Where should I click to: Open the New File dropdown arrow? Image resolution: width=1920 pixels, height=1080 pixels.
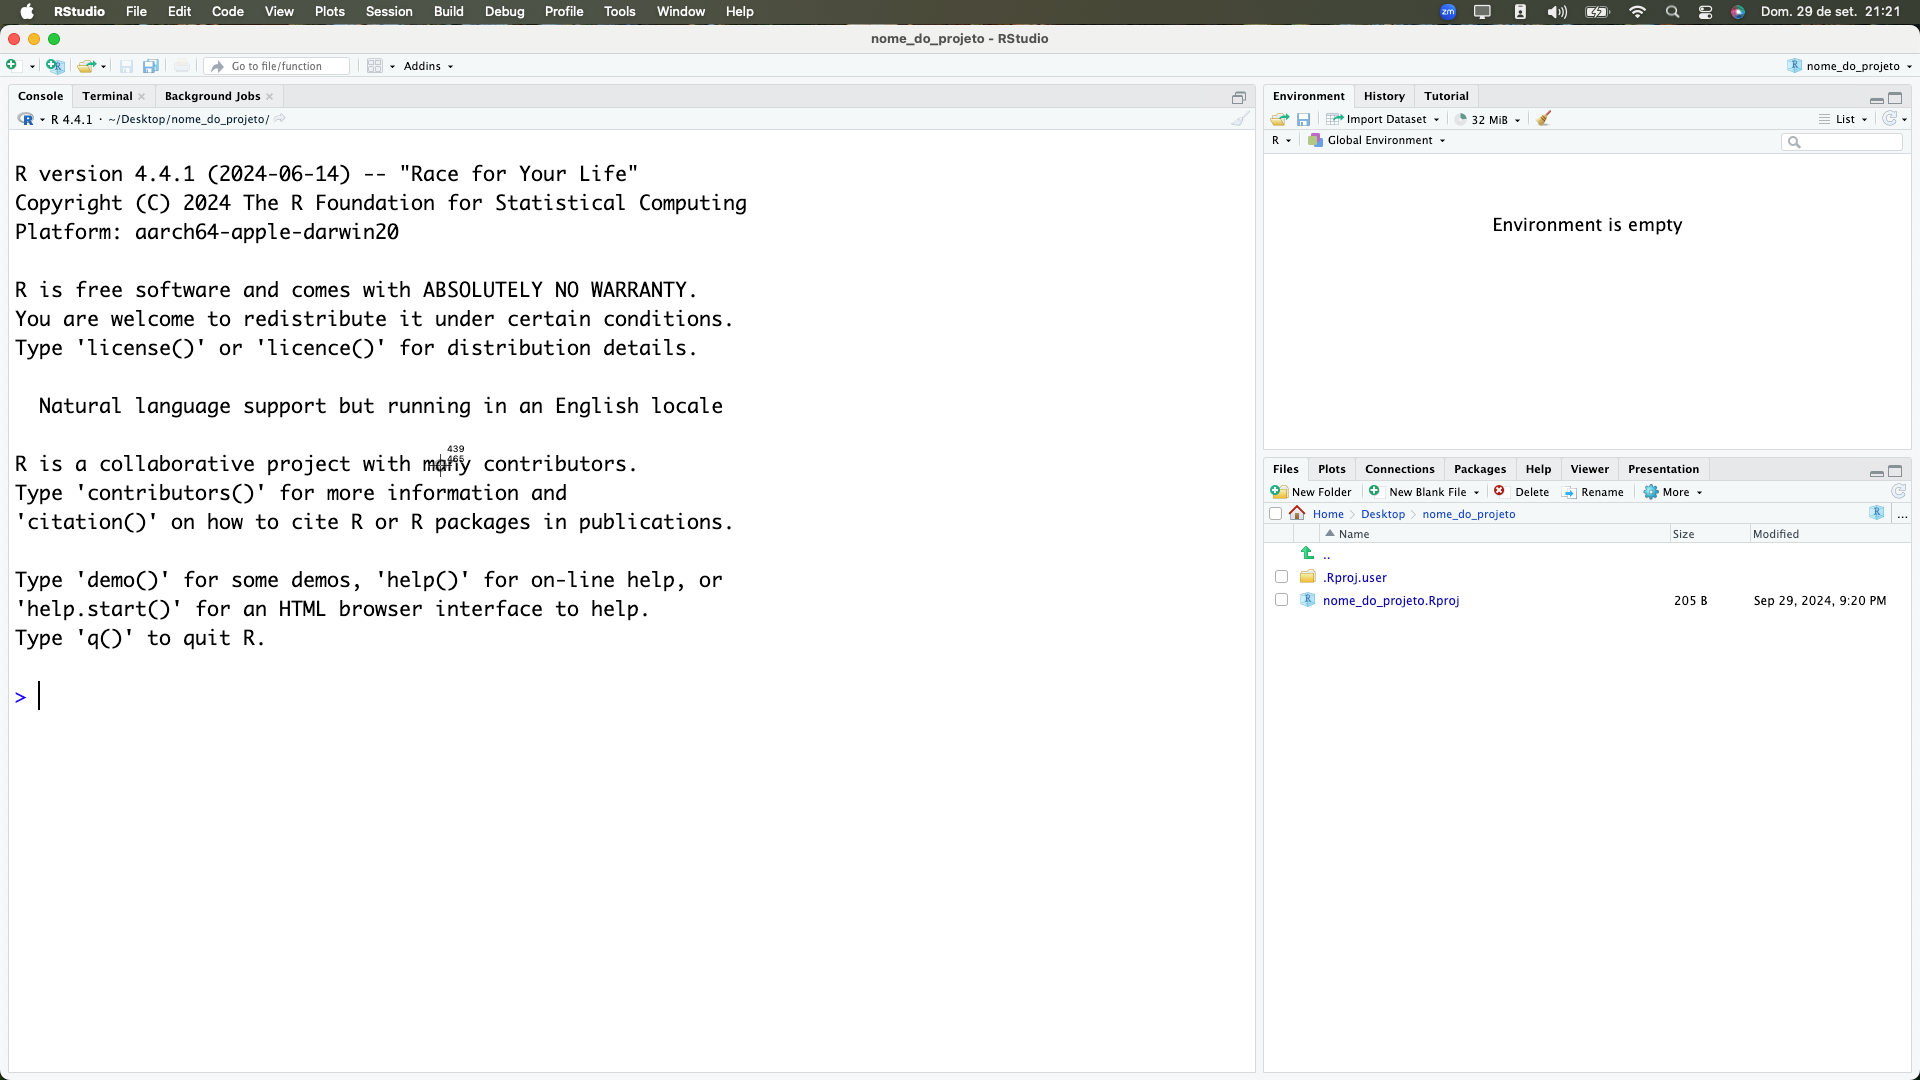click(33, 67)
